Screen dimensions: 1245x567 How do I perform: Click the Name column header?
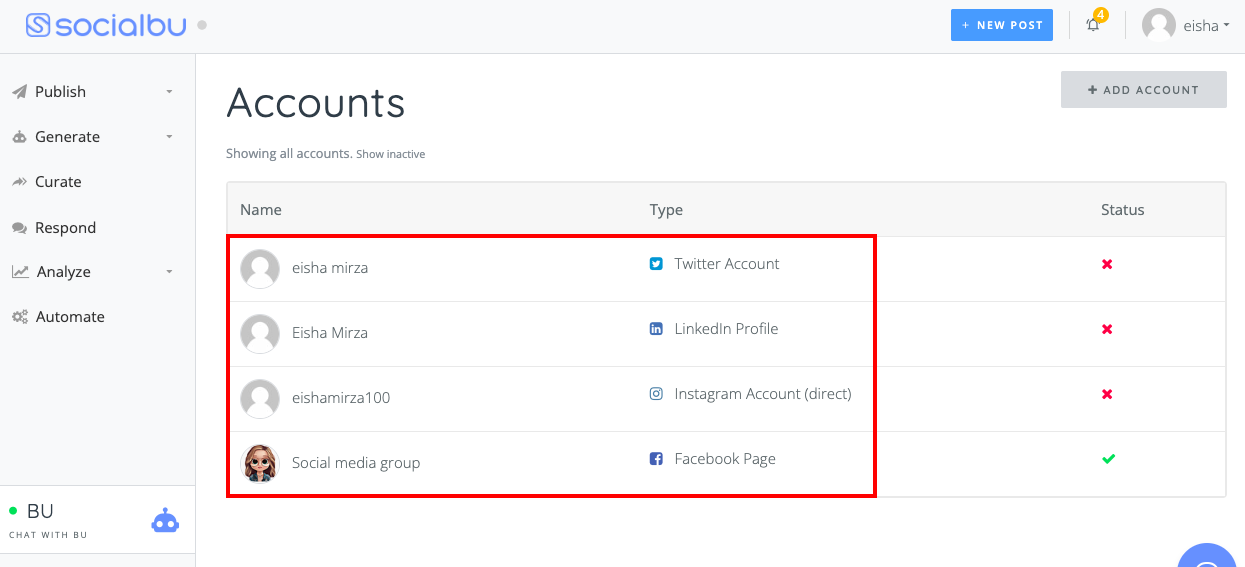(261, 210)
